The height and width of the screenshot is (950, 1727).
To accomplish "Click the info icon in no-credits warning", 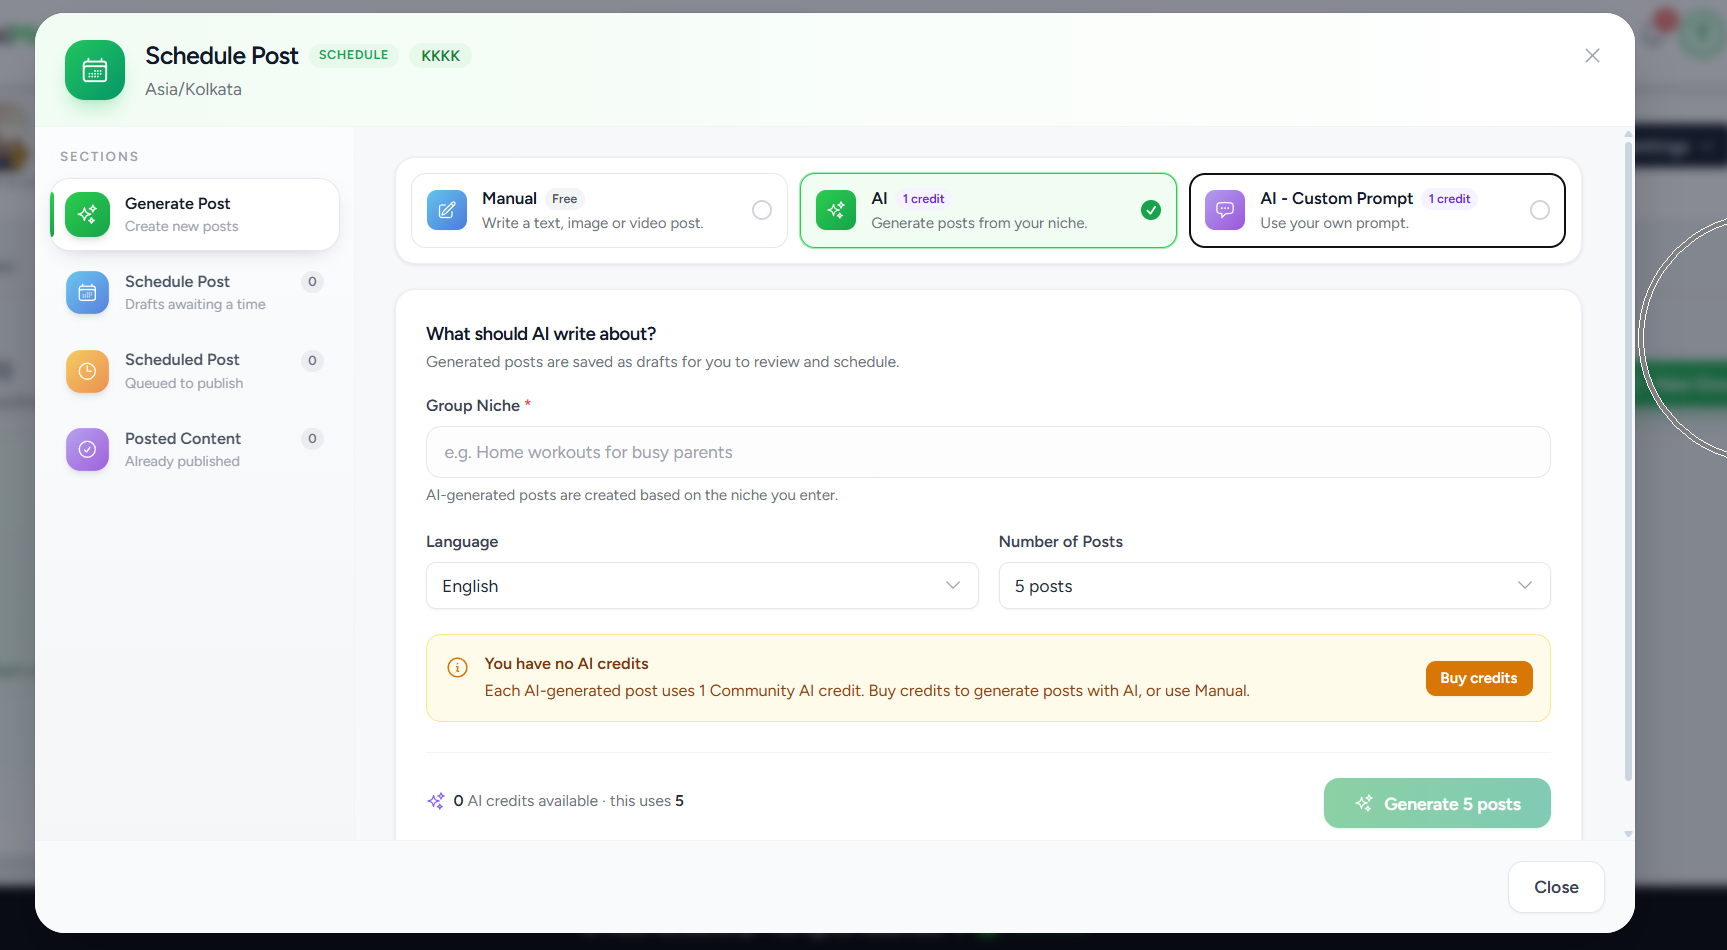I will click(x=457, y=667).
